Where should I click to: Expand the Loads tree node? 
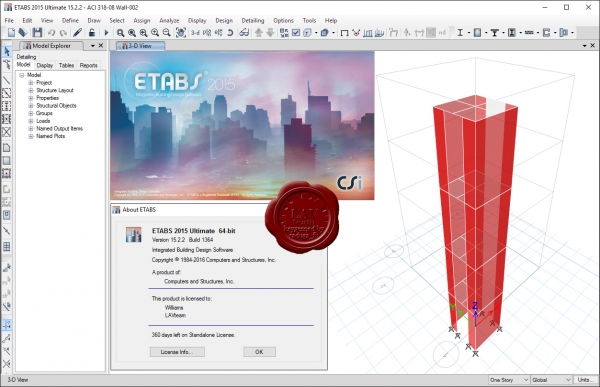pos(31,121)
